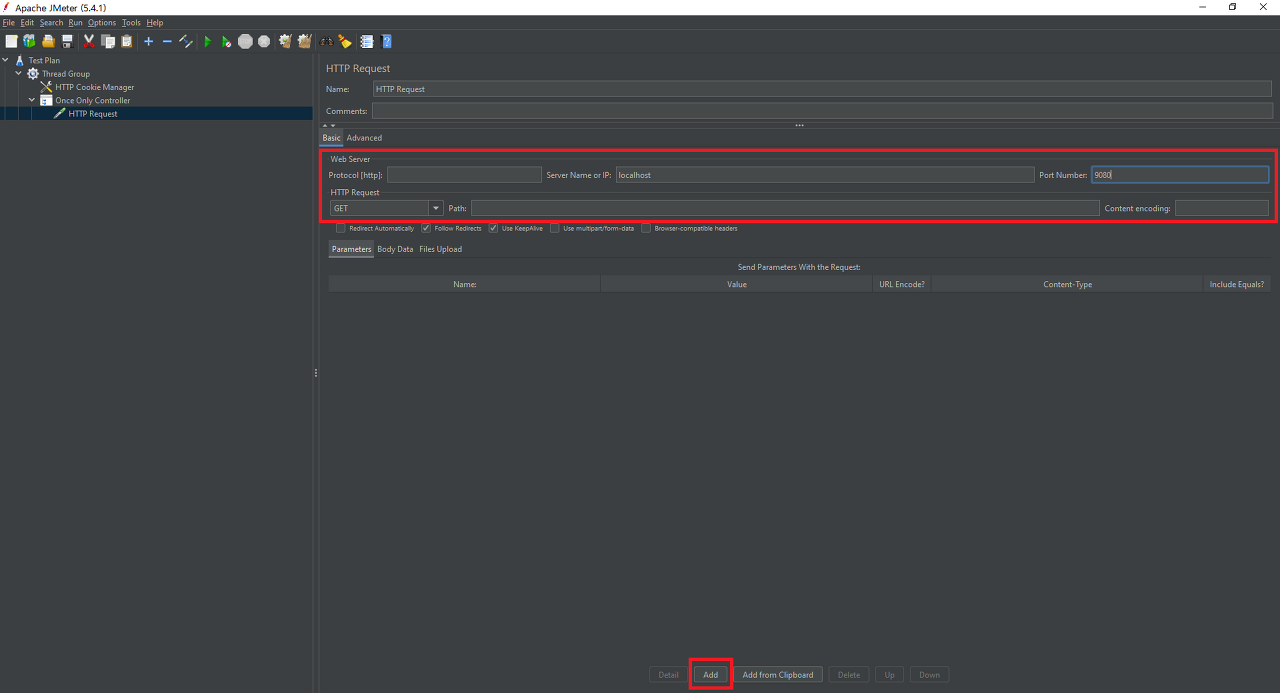The height and width of the screenshot is (693, 1280).
Task: Click the Detail button
Action: [x=669, y=675]
